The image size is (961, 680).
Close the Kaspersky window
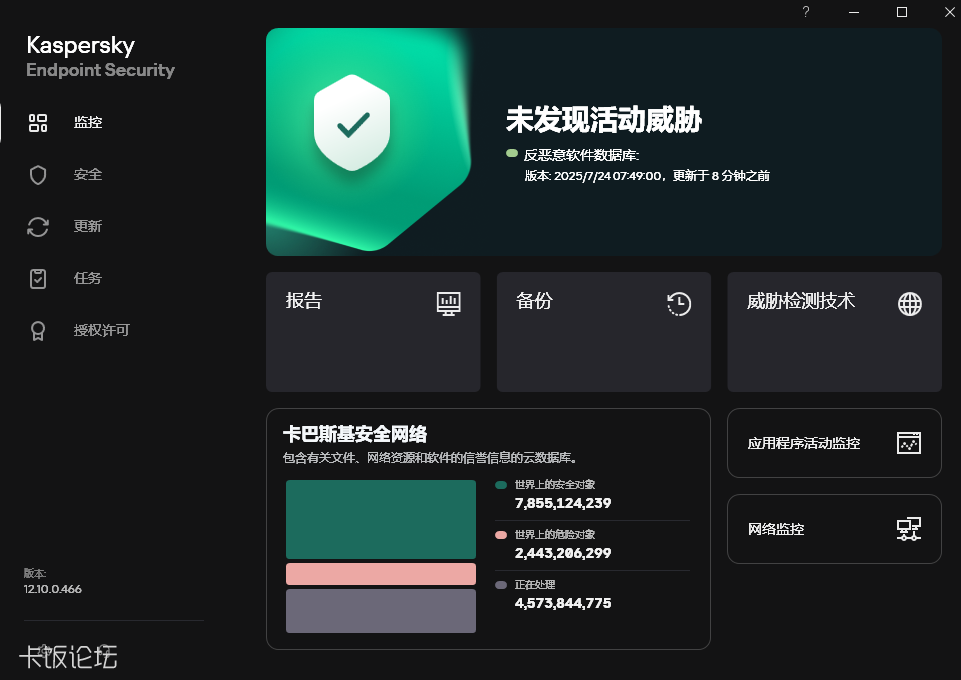coord(949,12)
